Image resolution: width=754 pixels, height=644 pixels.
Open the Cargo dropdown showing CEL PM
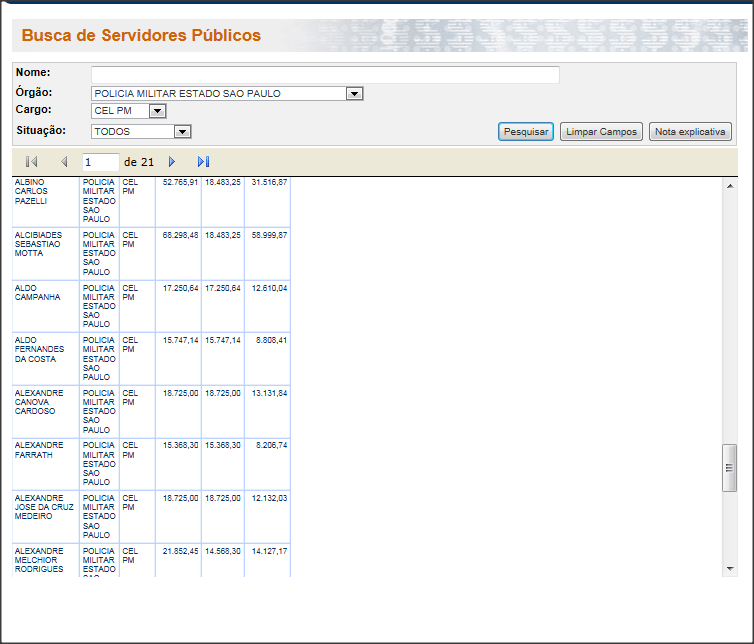[157, 111]
